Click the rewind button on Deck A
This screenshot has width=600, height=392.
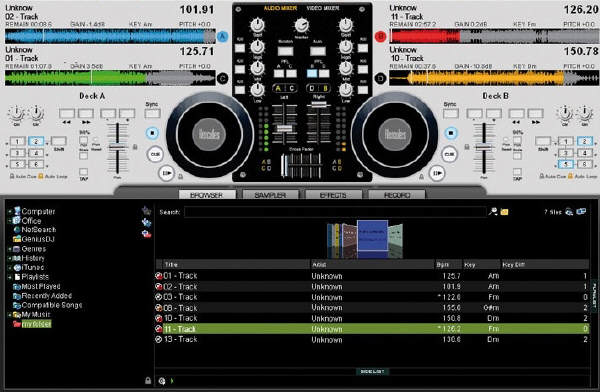tap(67, 113)
